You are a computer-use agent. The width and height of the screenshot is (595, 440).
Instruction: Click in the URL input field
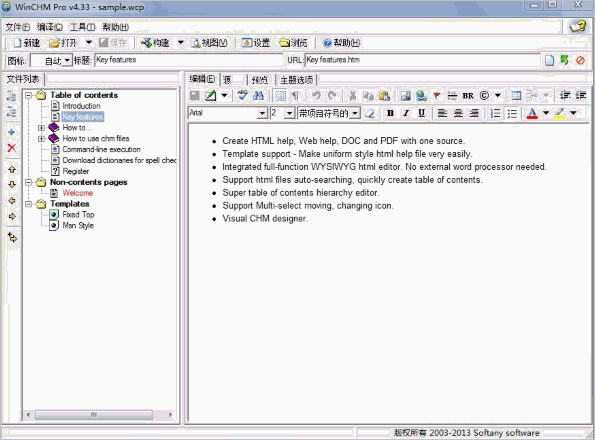422,60
